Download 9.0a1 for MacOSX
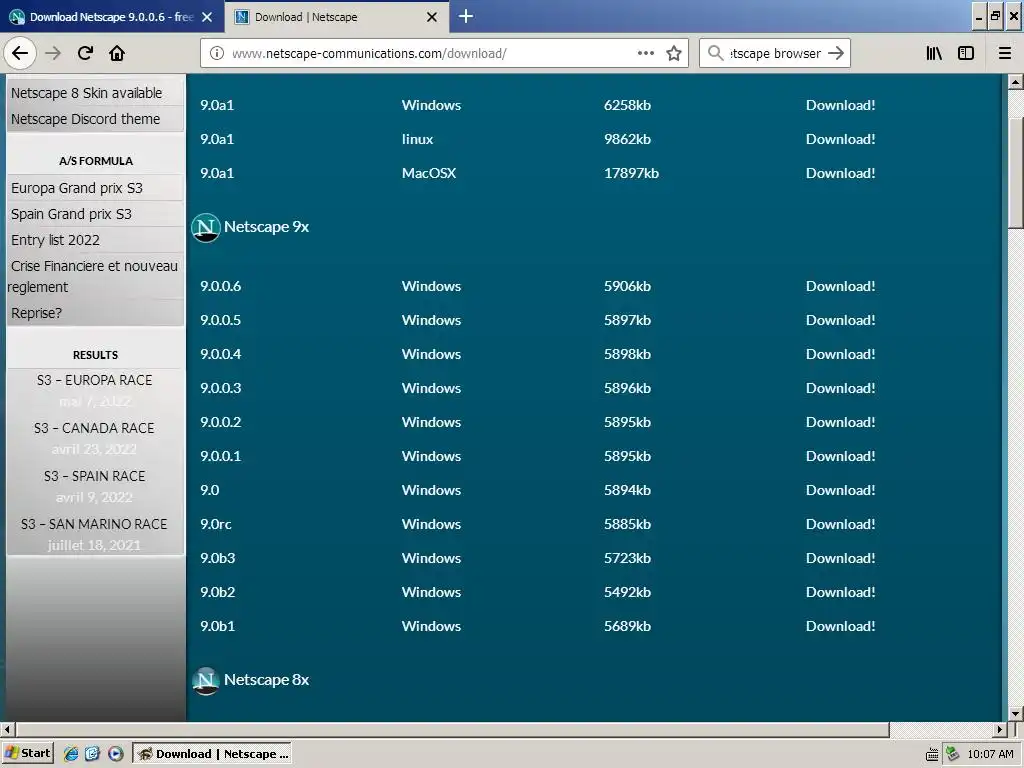The height and width of the screenshot is (768, 1024). (x=840, y=173)
